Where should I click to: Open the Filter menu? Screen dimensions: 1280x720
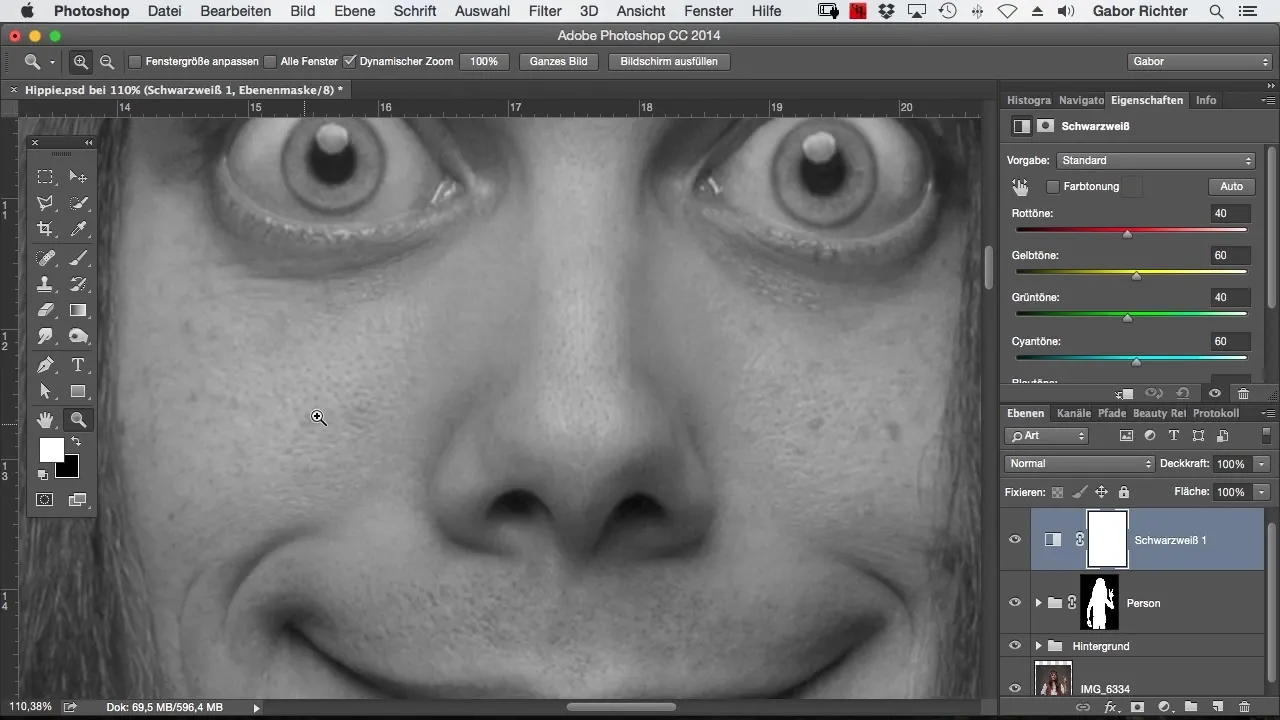545,11
